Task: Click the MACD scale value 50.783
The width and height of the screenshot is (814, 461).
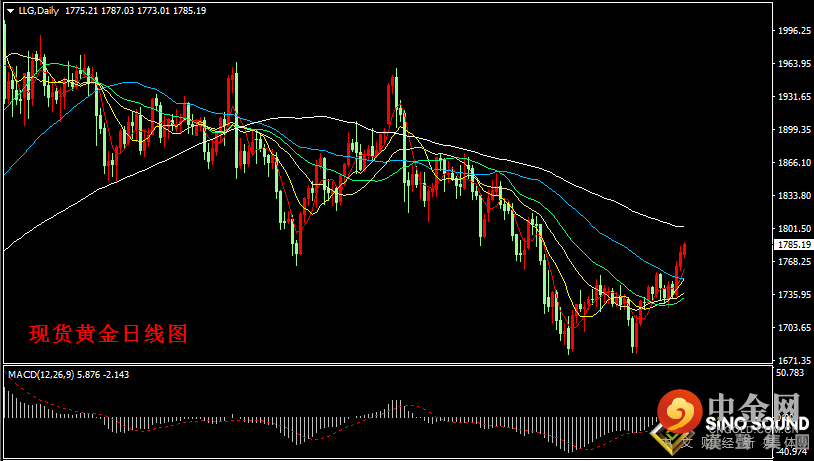Action: (791, 373)
